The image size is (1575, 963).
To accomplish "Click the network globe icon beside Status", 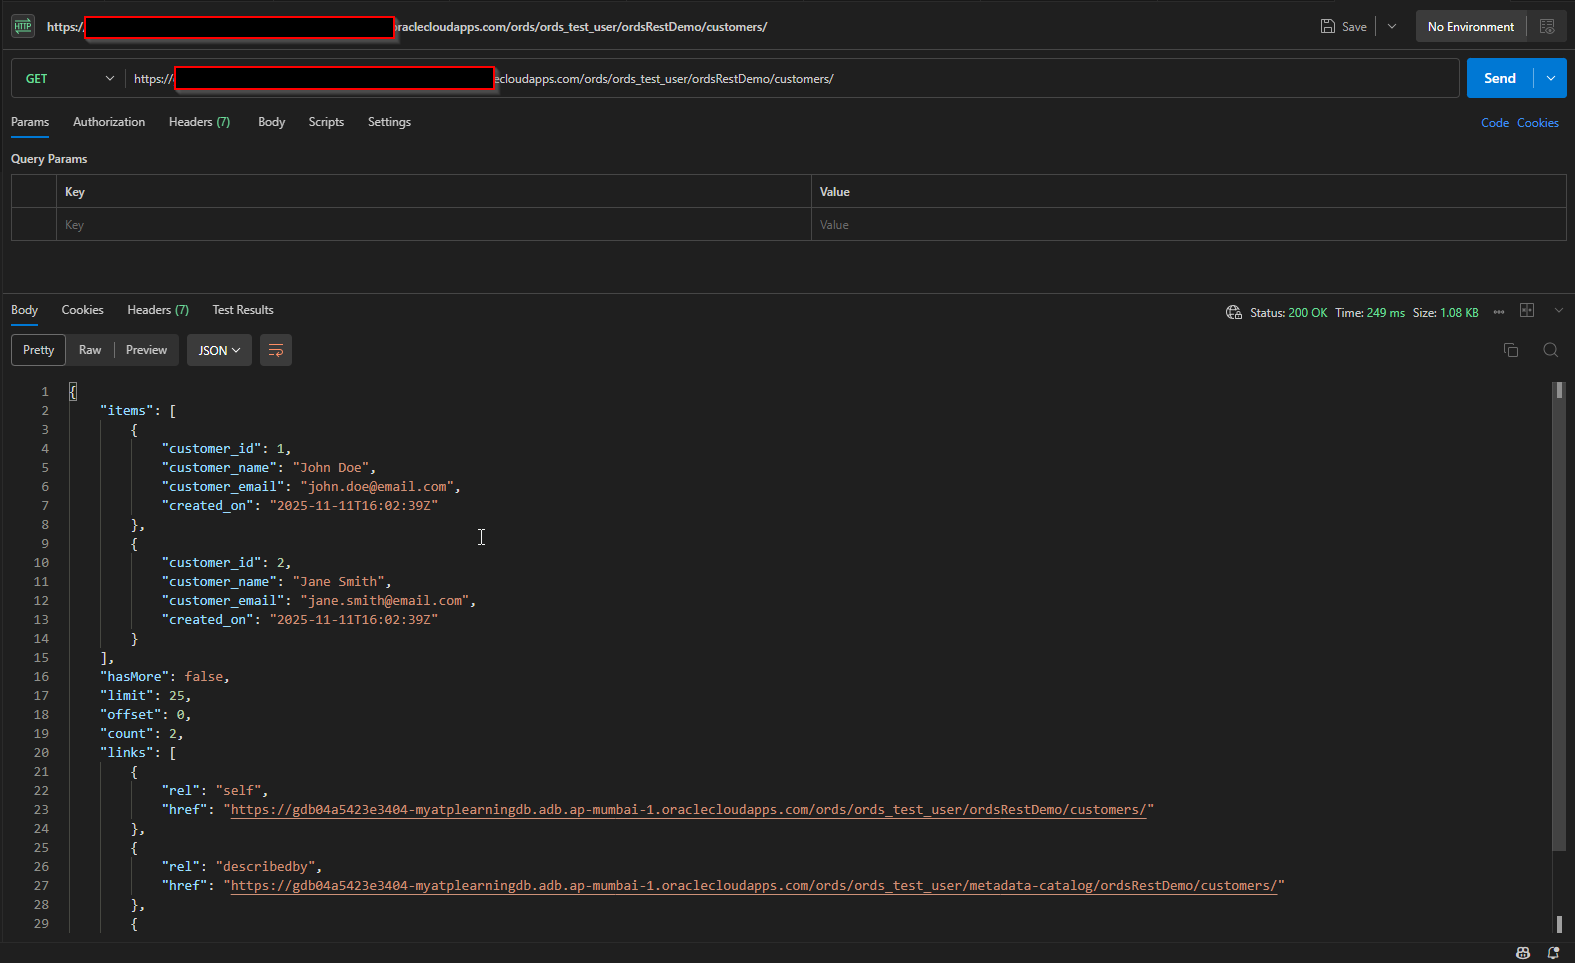I will click(1233, 313).
